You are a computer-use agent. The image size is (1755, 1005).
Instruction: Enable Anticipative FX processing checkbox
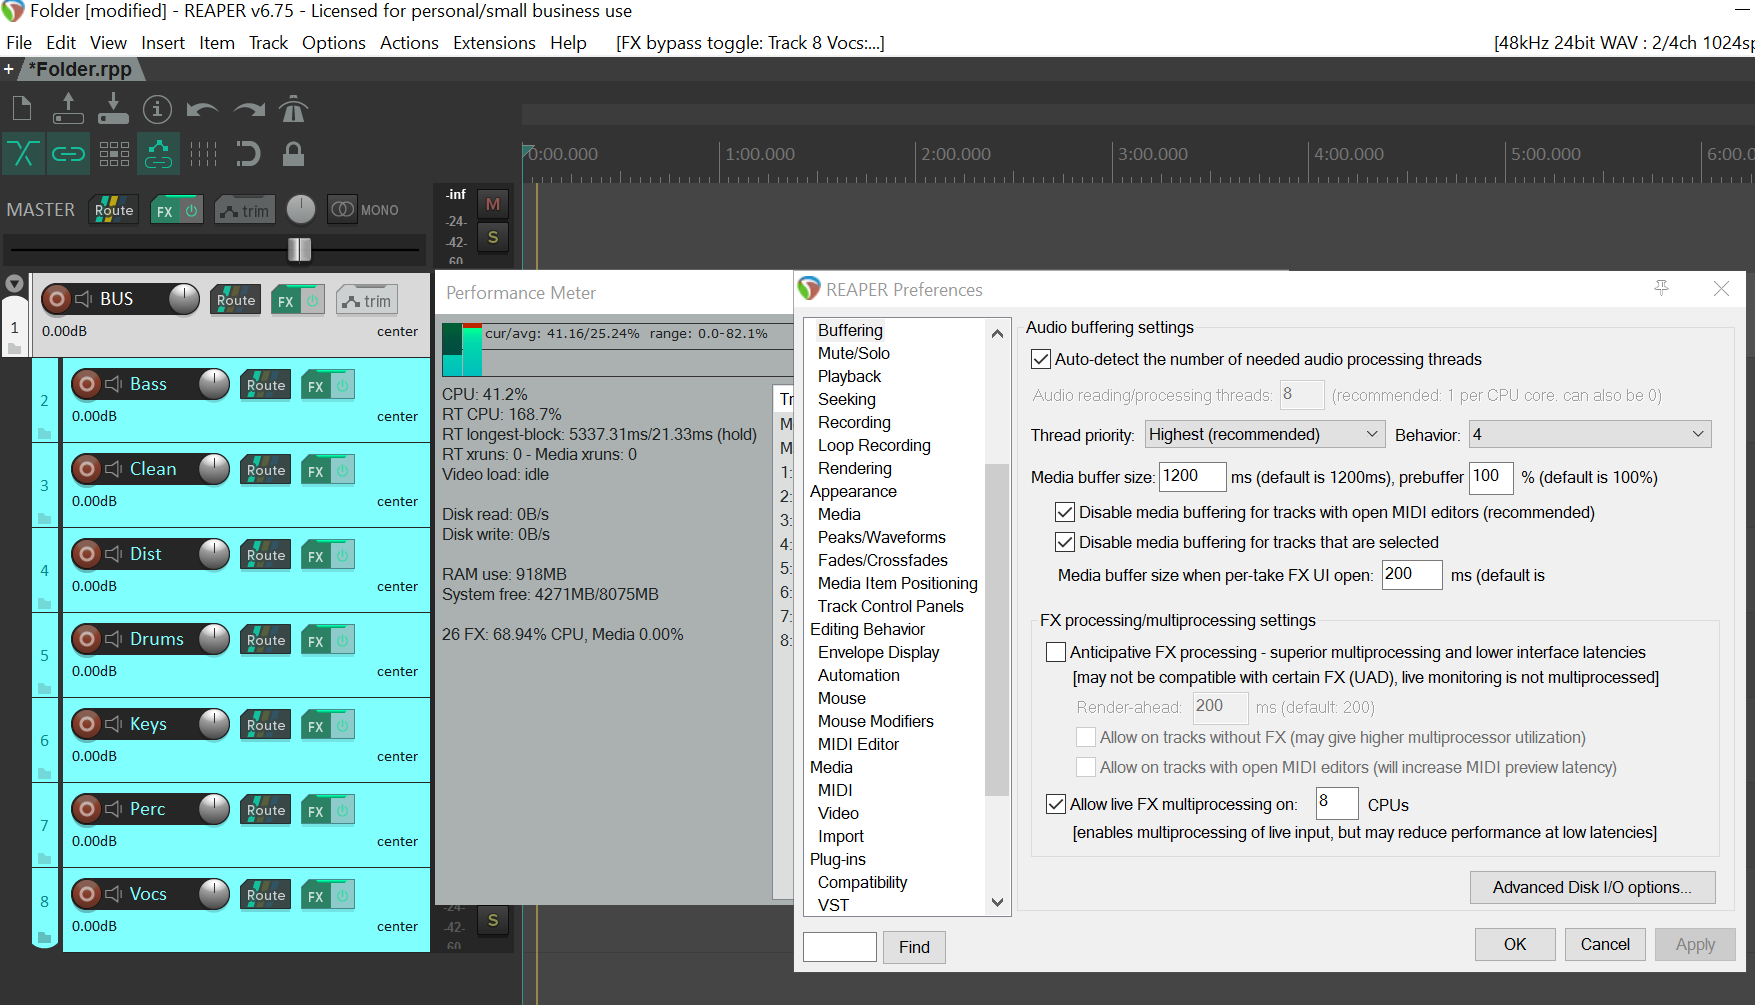pos(1056,652)
